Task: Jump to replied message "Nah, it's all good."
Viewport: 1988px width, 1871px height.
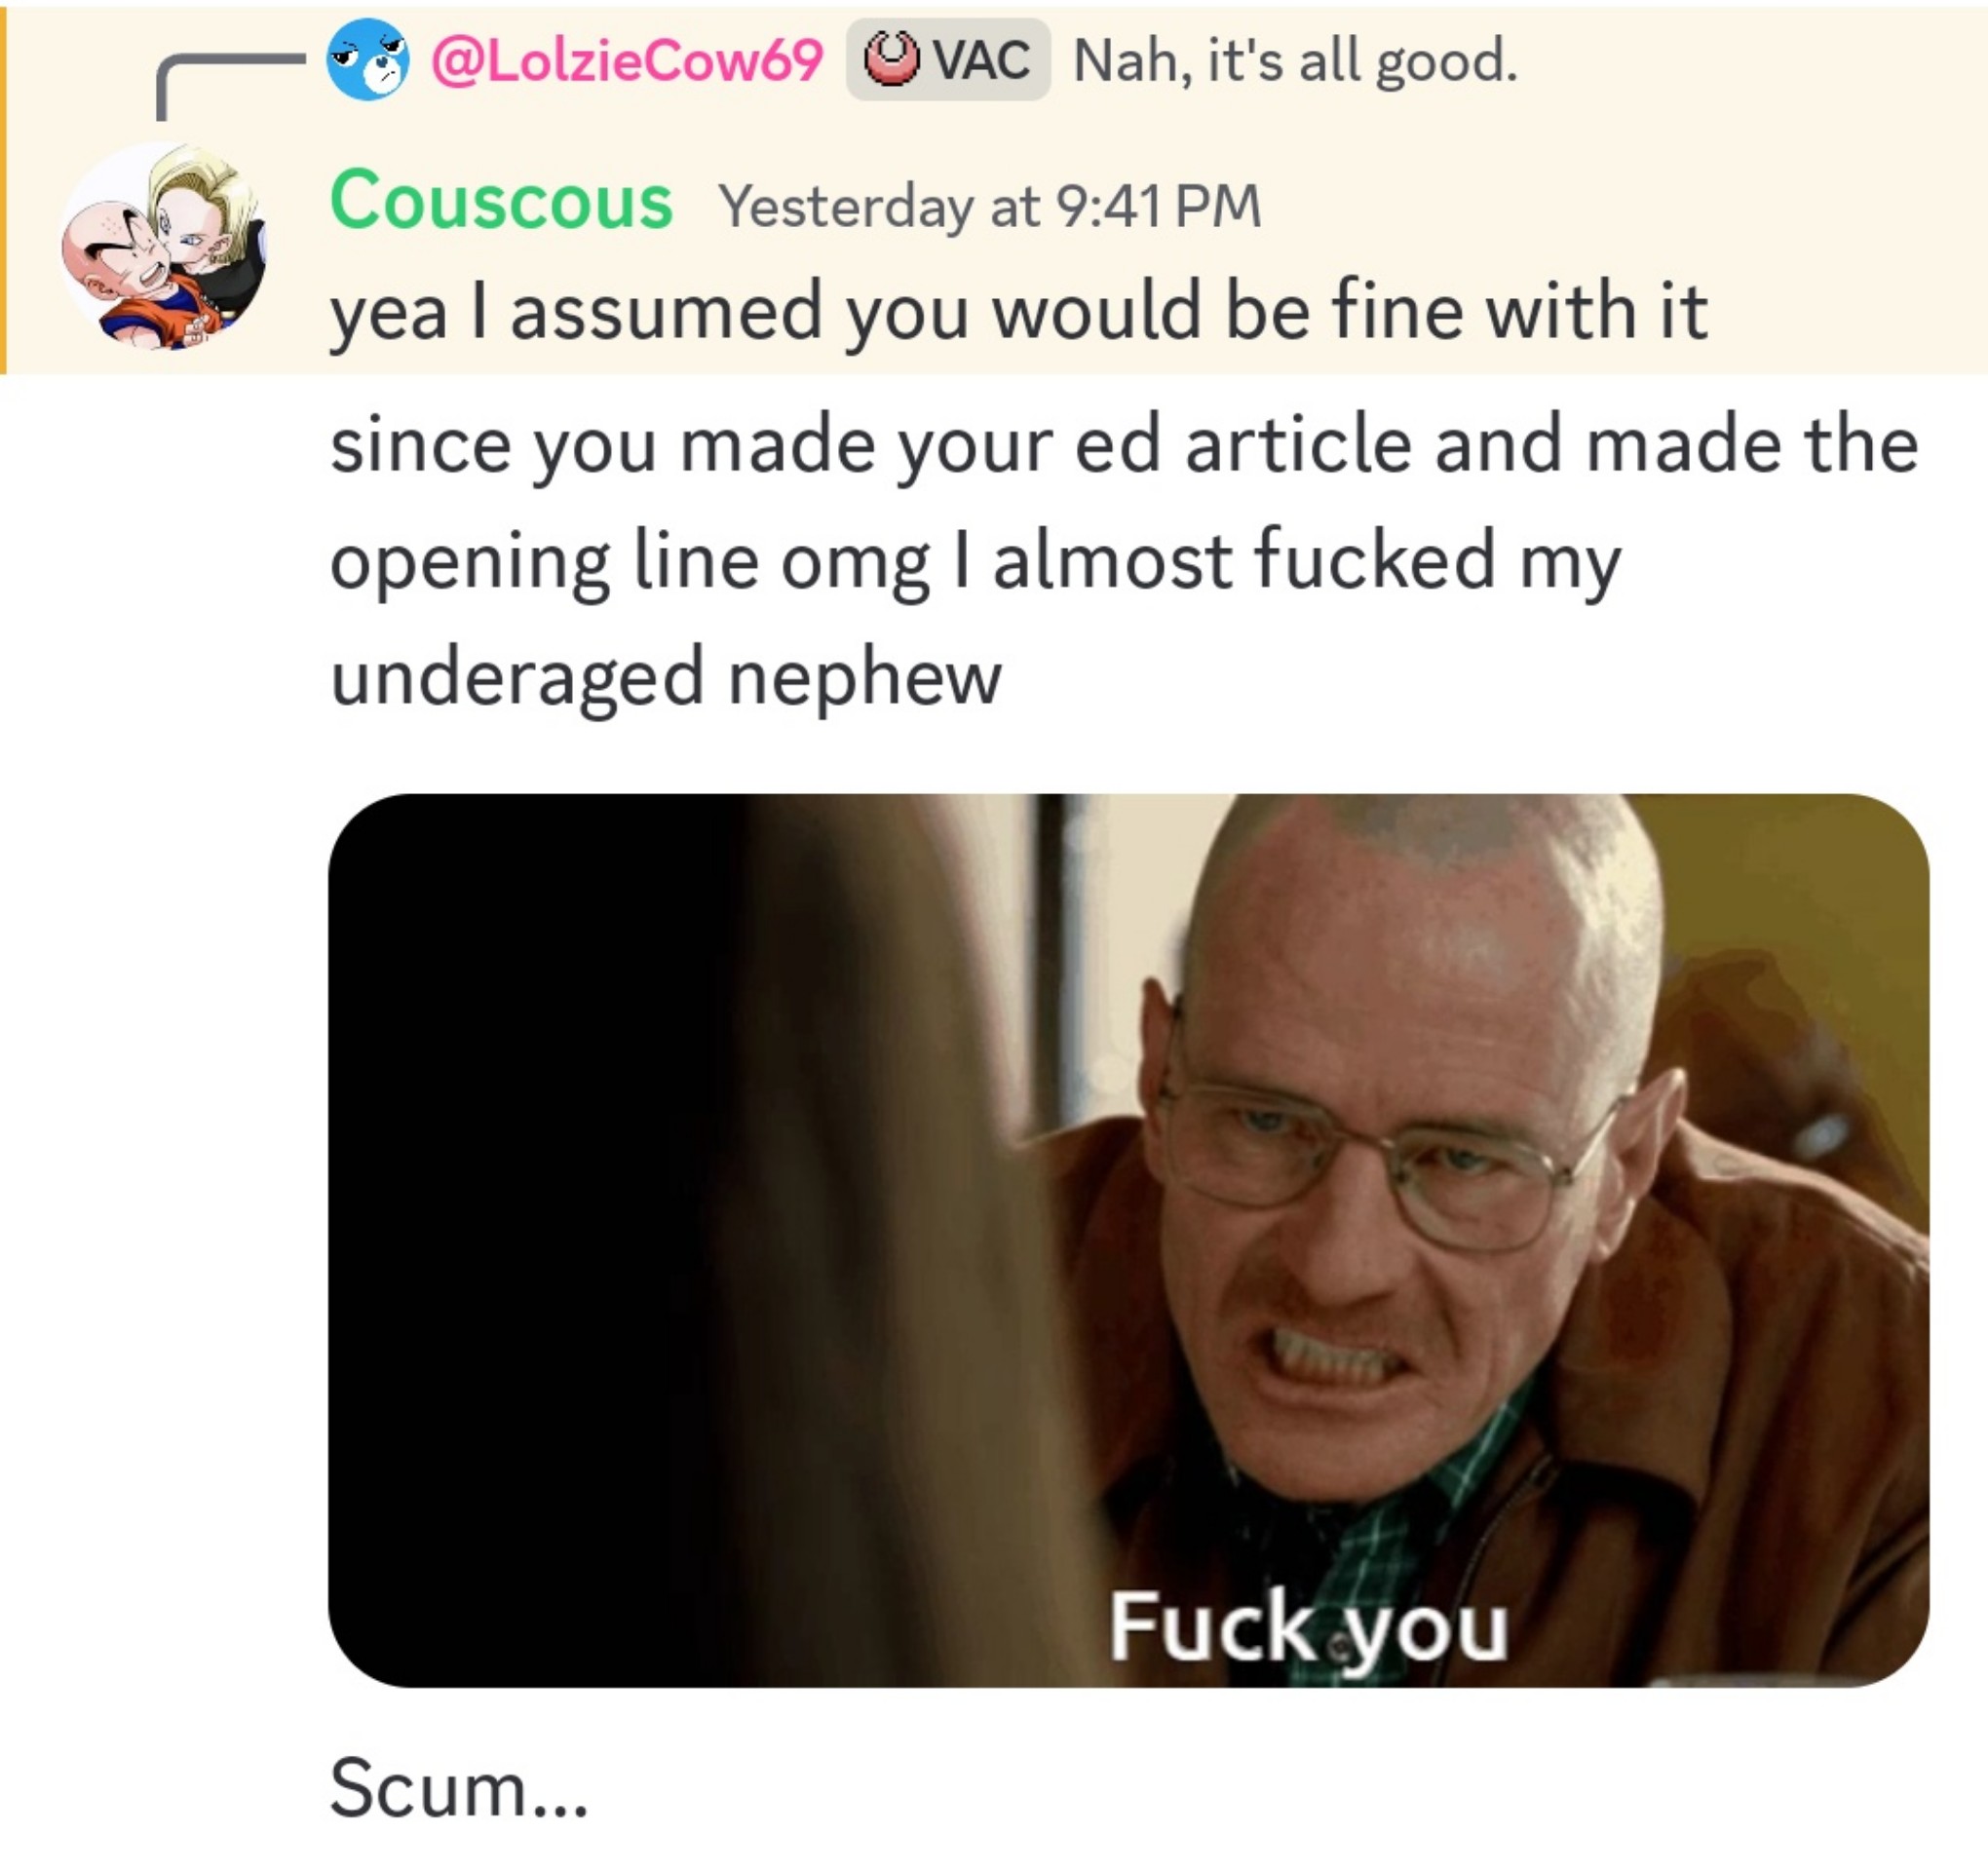Action: coord(1295,61)
